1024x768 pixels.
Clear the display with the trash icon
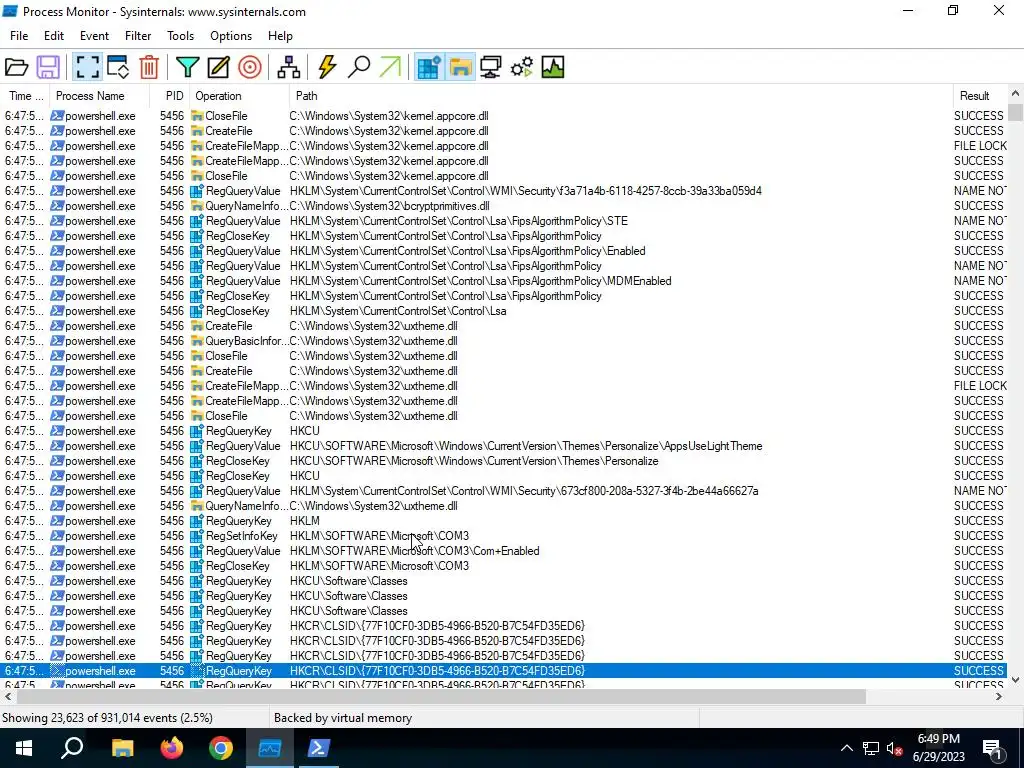[x=149, y=67]
